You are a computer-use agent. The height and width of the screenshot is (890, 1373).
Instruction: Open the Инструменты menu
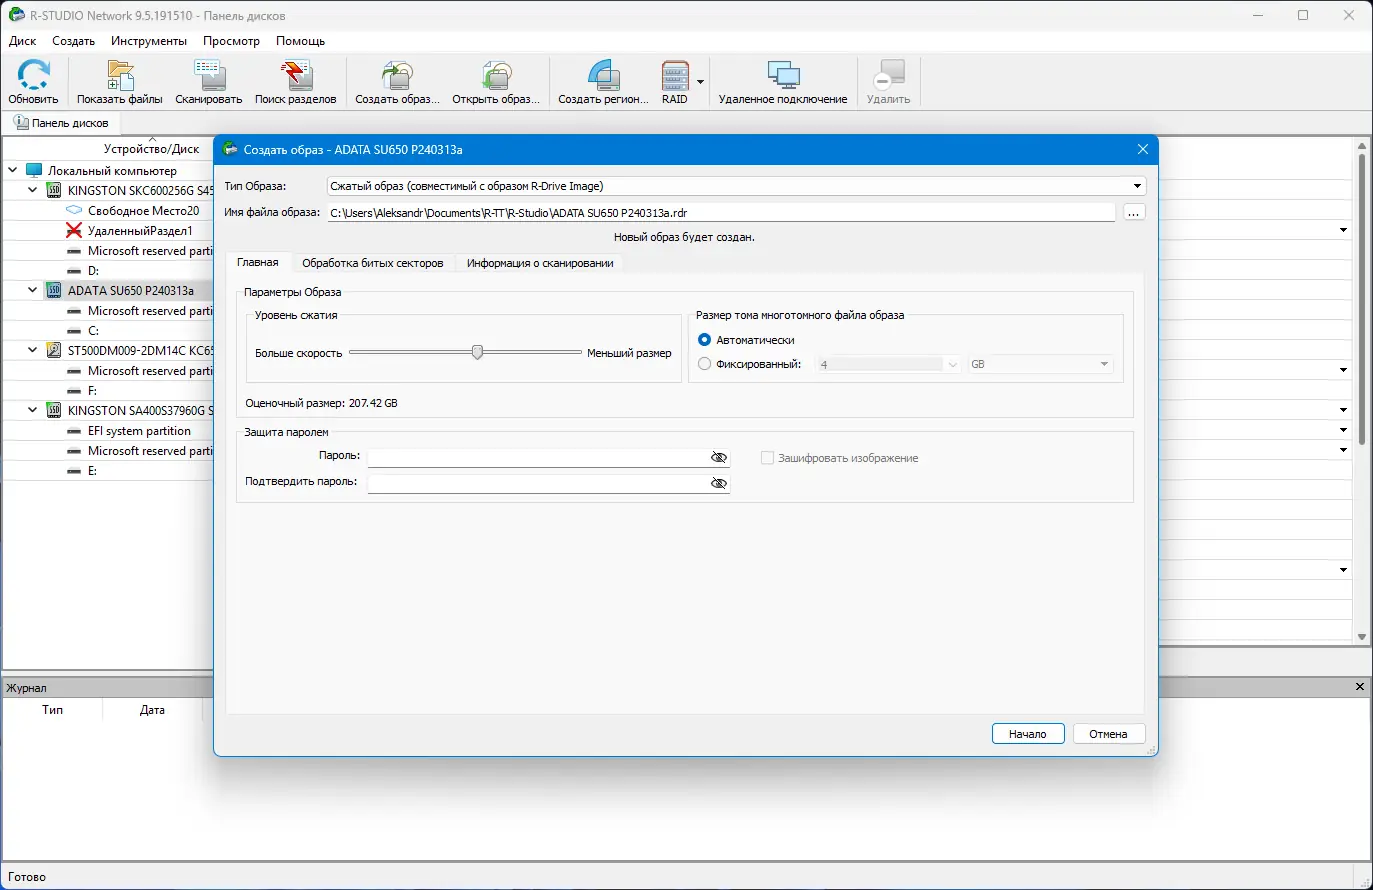click(148, 41)
